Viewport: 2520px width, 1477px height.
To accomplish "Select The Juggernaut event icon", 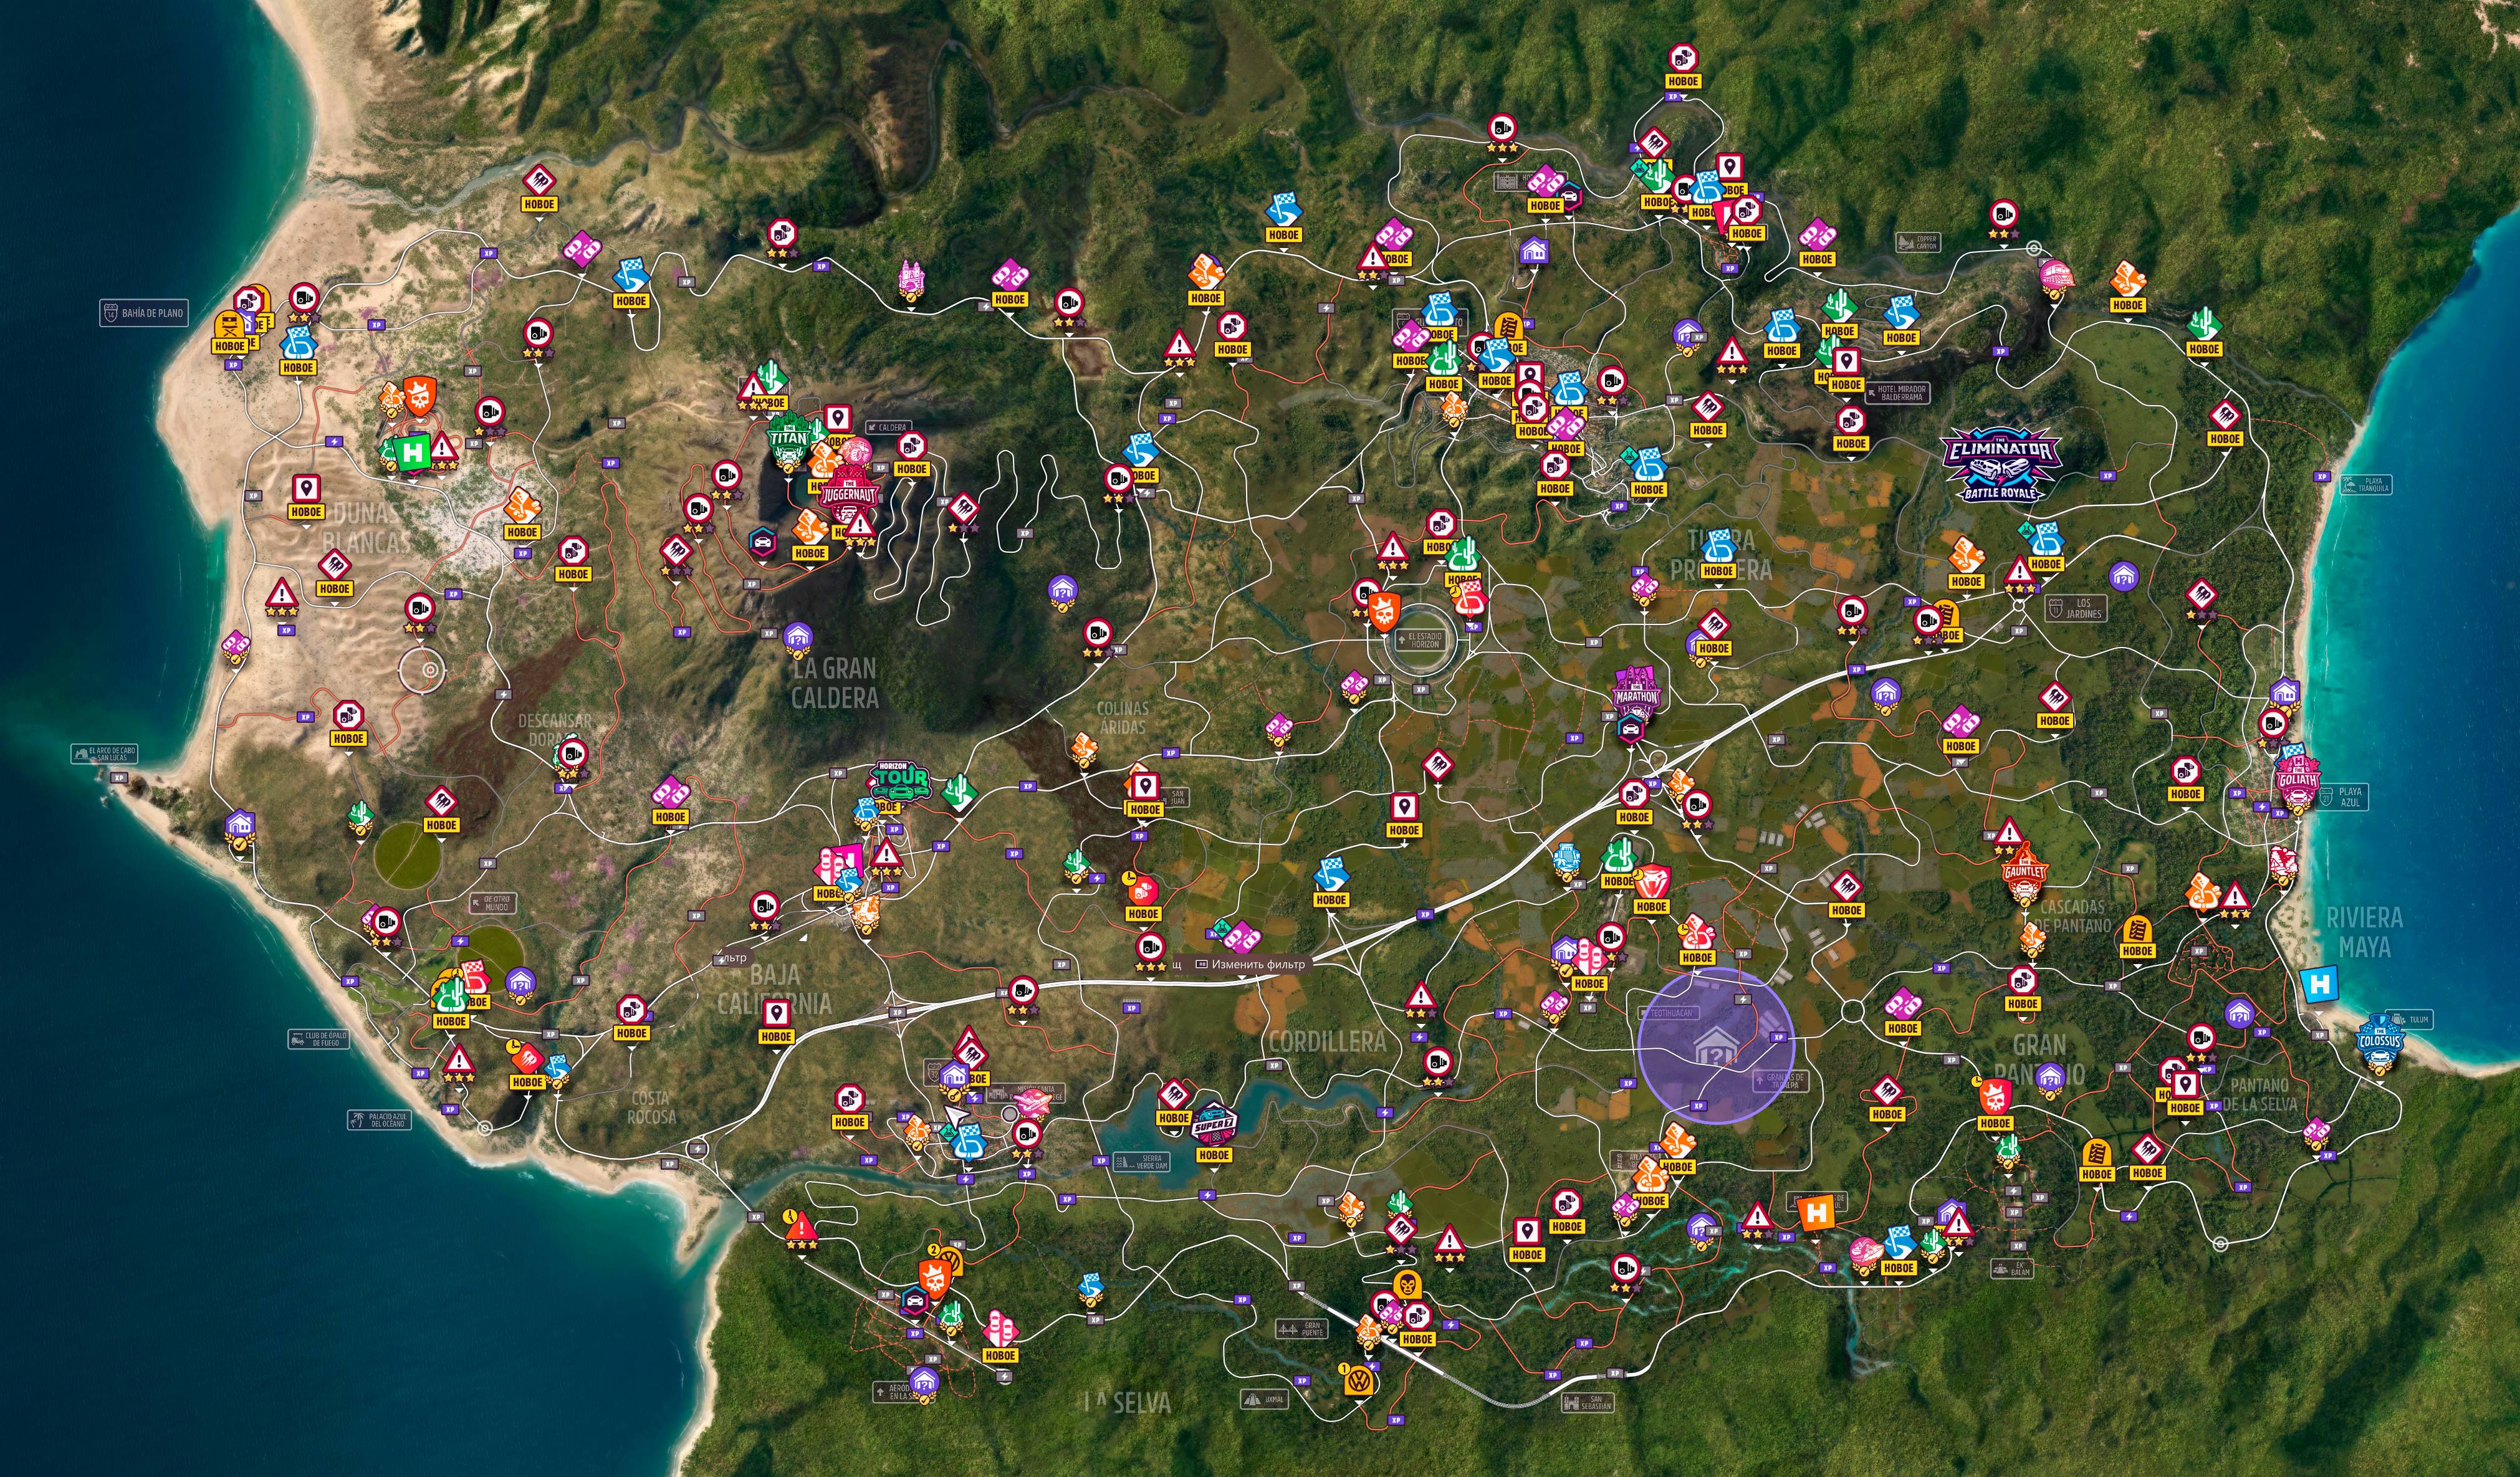I will click(849, 492).
